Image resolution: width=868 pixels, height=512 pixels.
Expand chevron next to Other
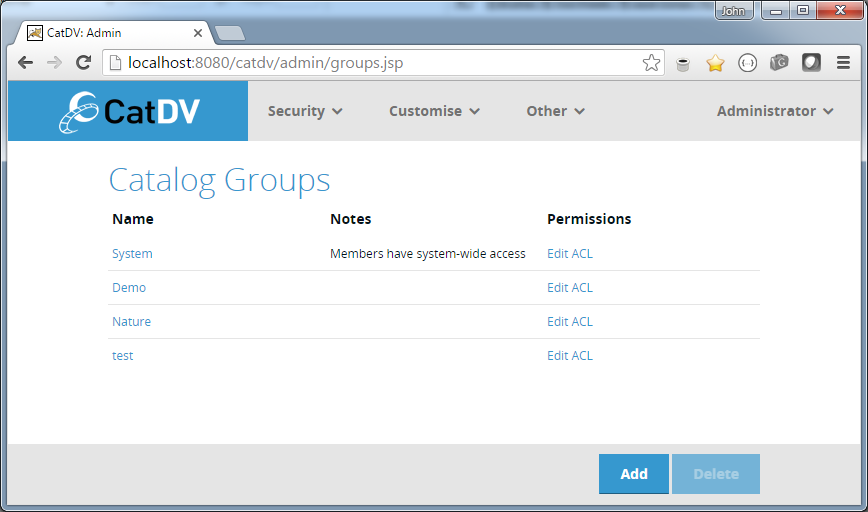[580, 112]
